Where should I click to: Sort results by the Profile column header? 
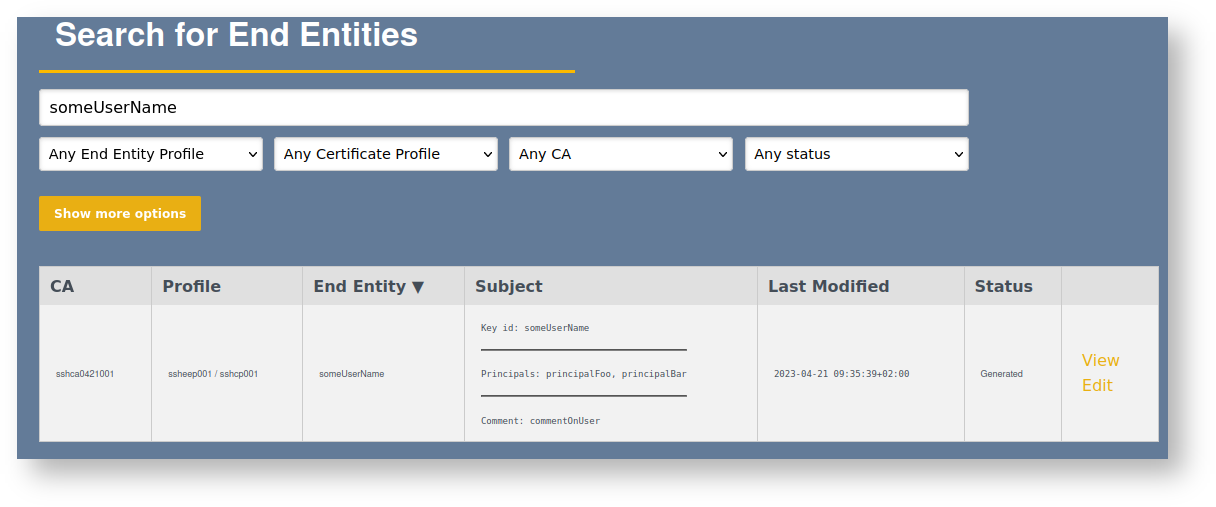(192, 286)
